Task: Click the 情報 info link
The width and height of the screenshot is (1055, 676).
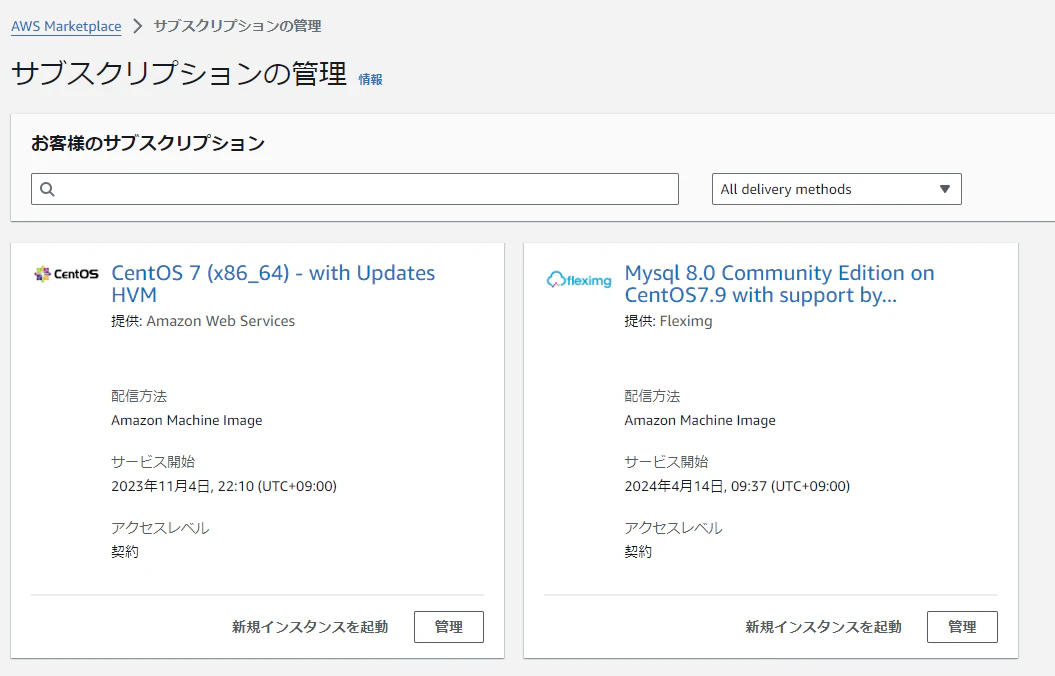Action: 370,79
